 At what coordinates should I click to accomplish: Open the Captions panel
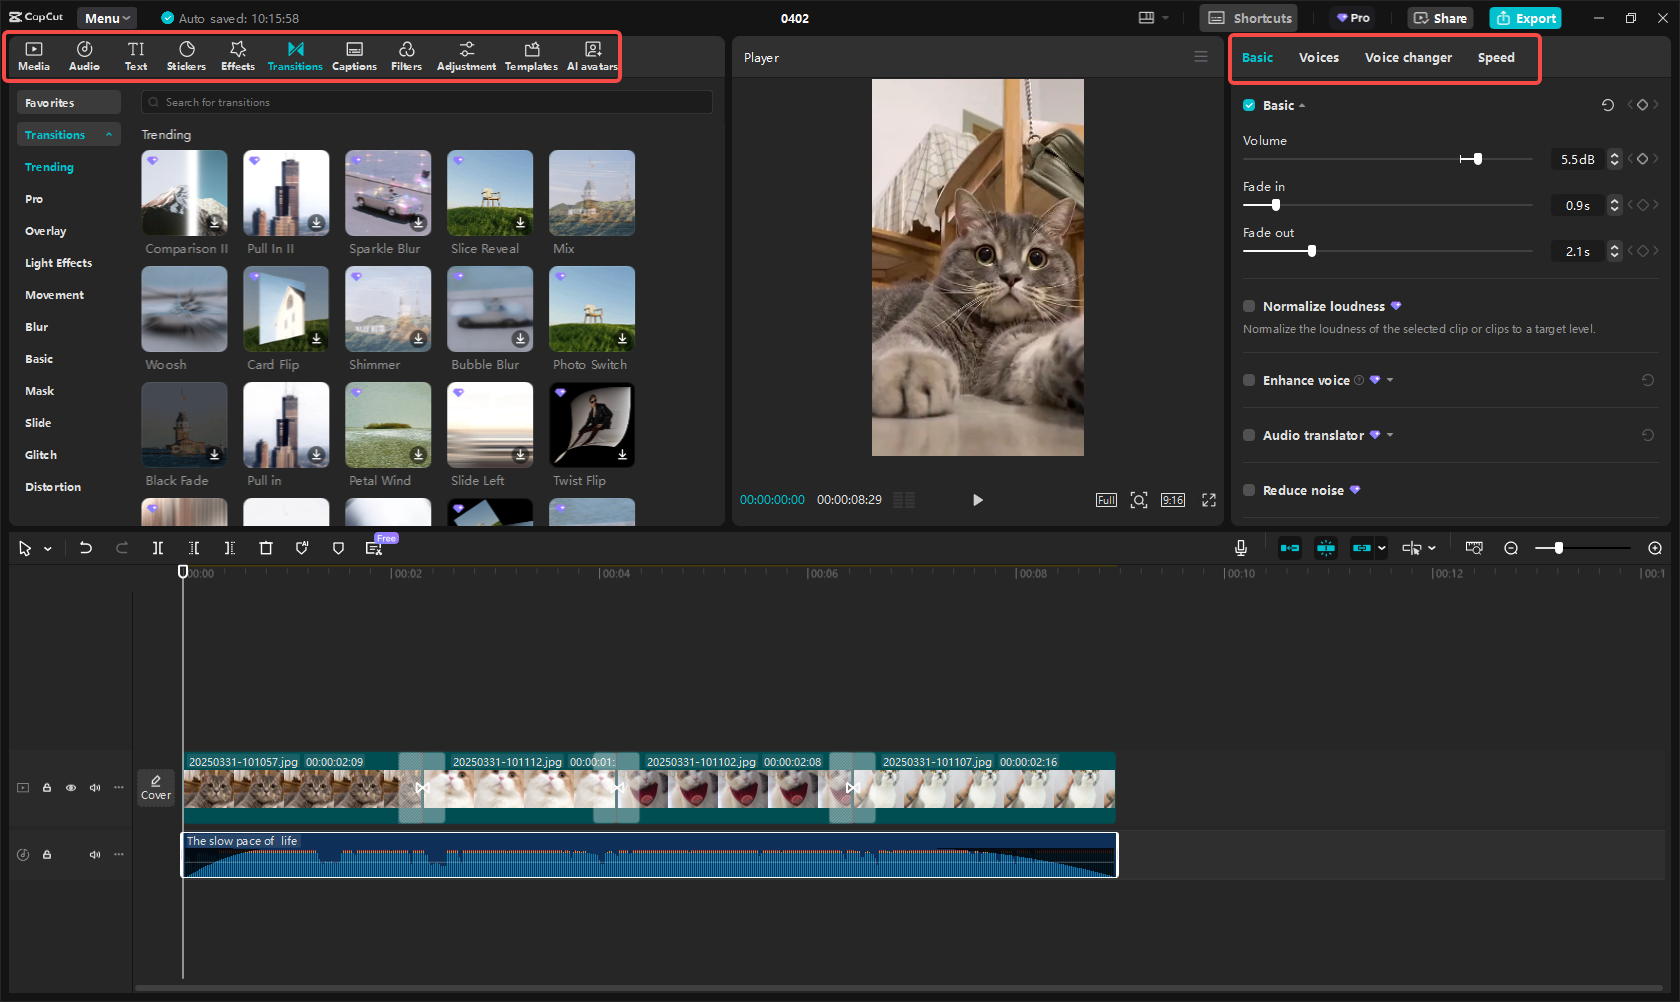pyautogui.click(x=354, y=55)
